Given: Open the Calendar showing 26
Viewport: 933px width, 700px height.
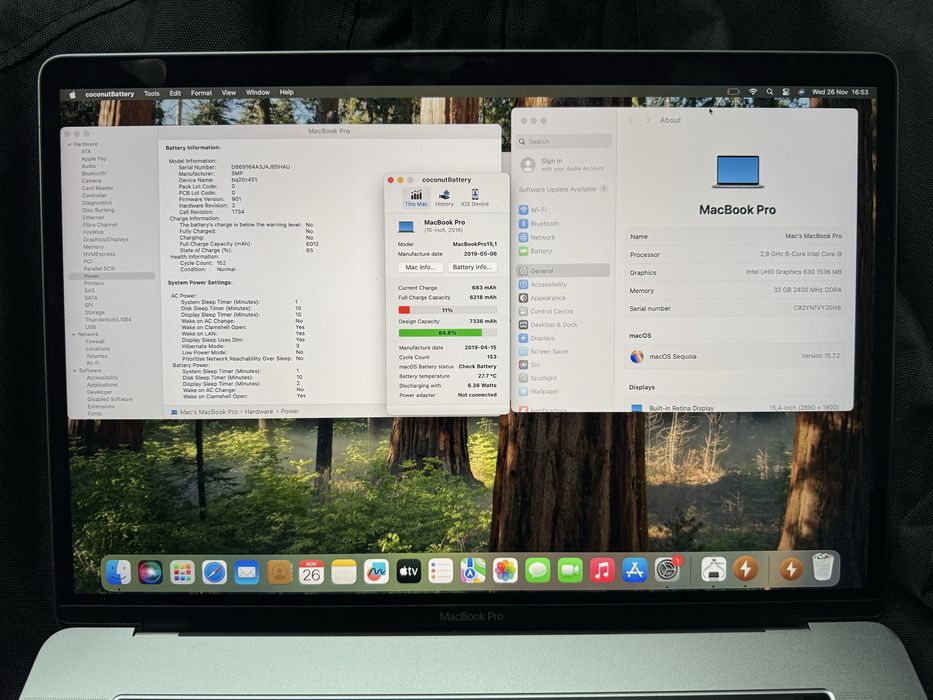Looking at the screenshot, I should click(311, 572).
